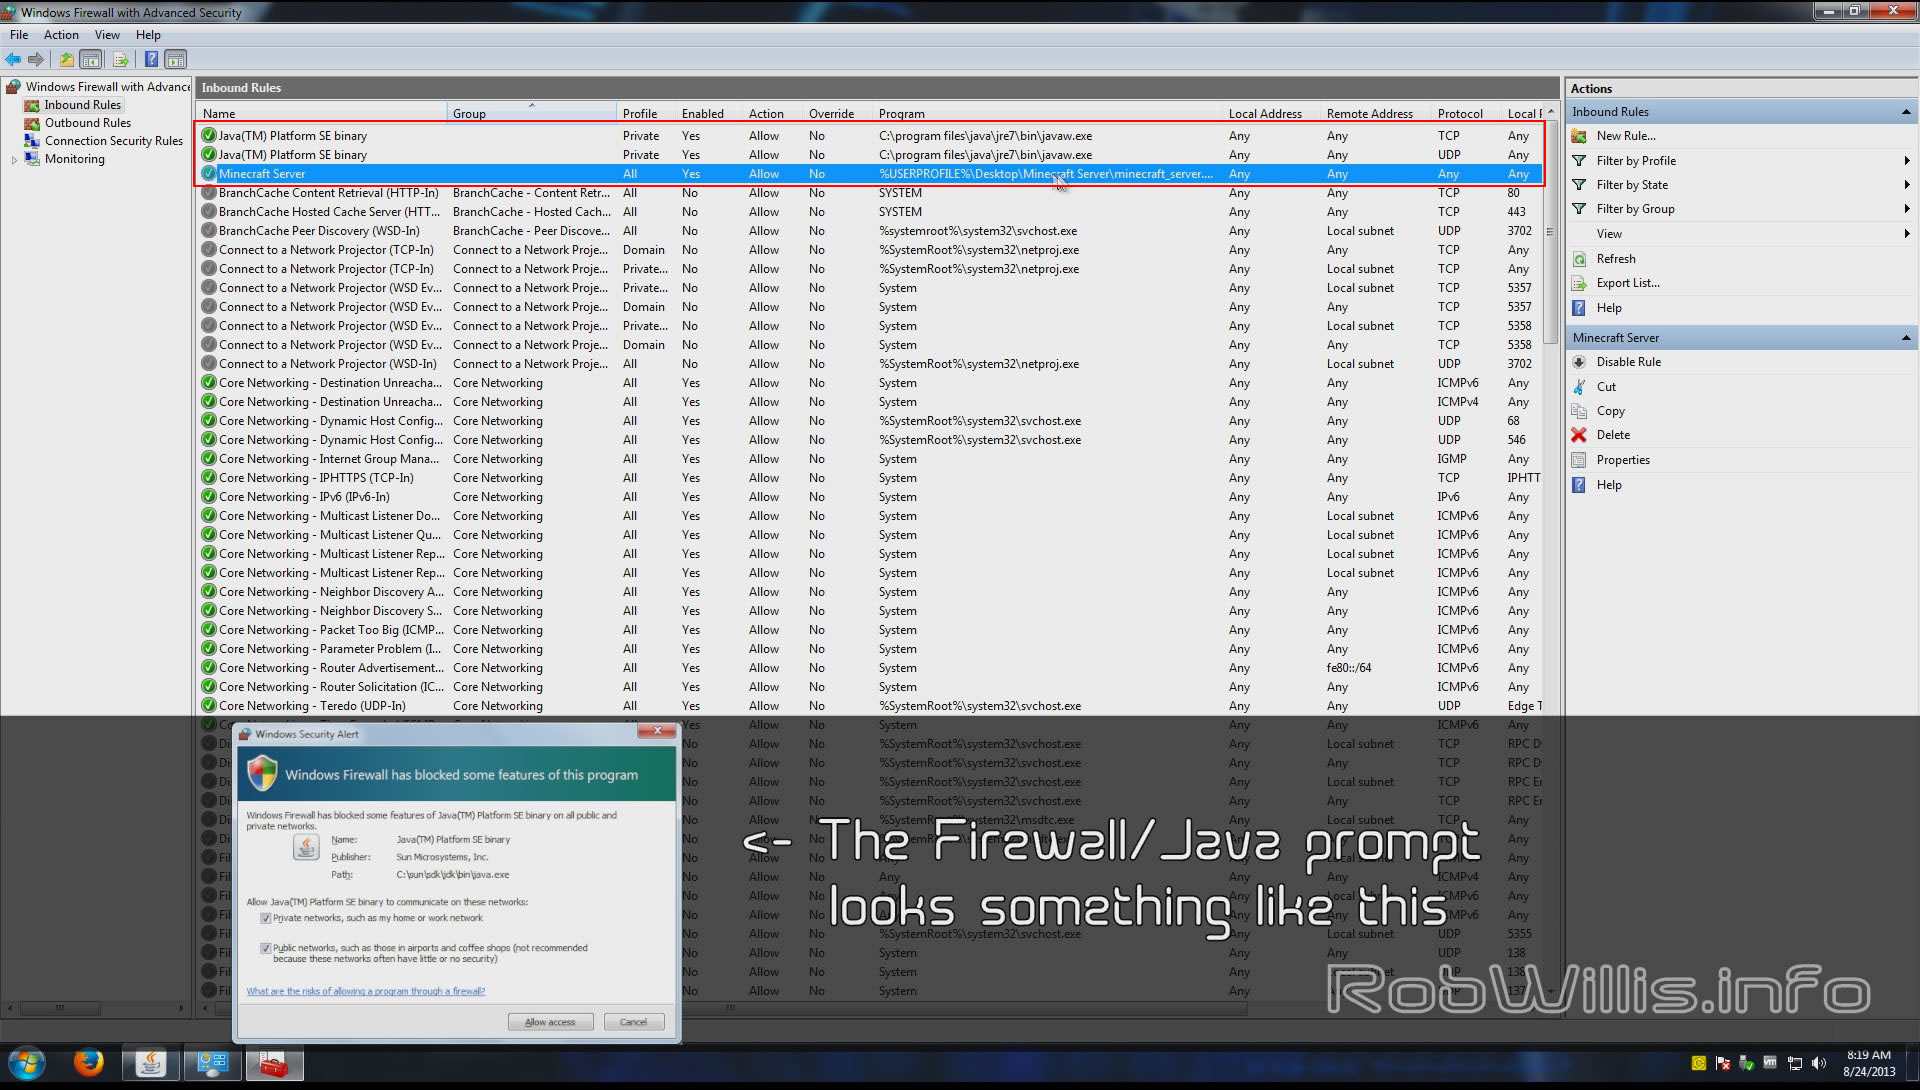
Task: Click the rules list vertical scrollbar
Action: (1550, 230)
